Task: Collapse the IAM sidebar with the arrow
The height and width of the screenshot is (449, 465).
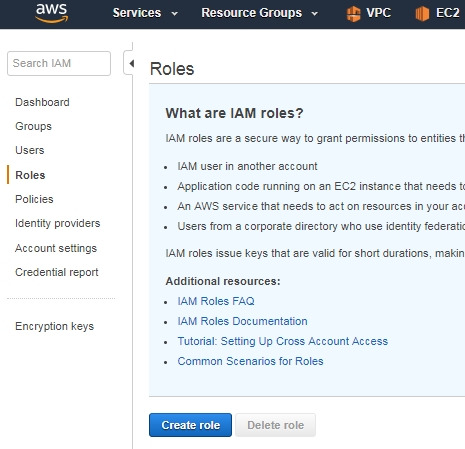Action: (132, 63)
